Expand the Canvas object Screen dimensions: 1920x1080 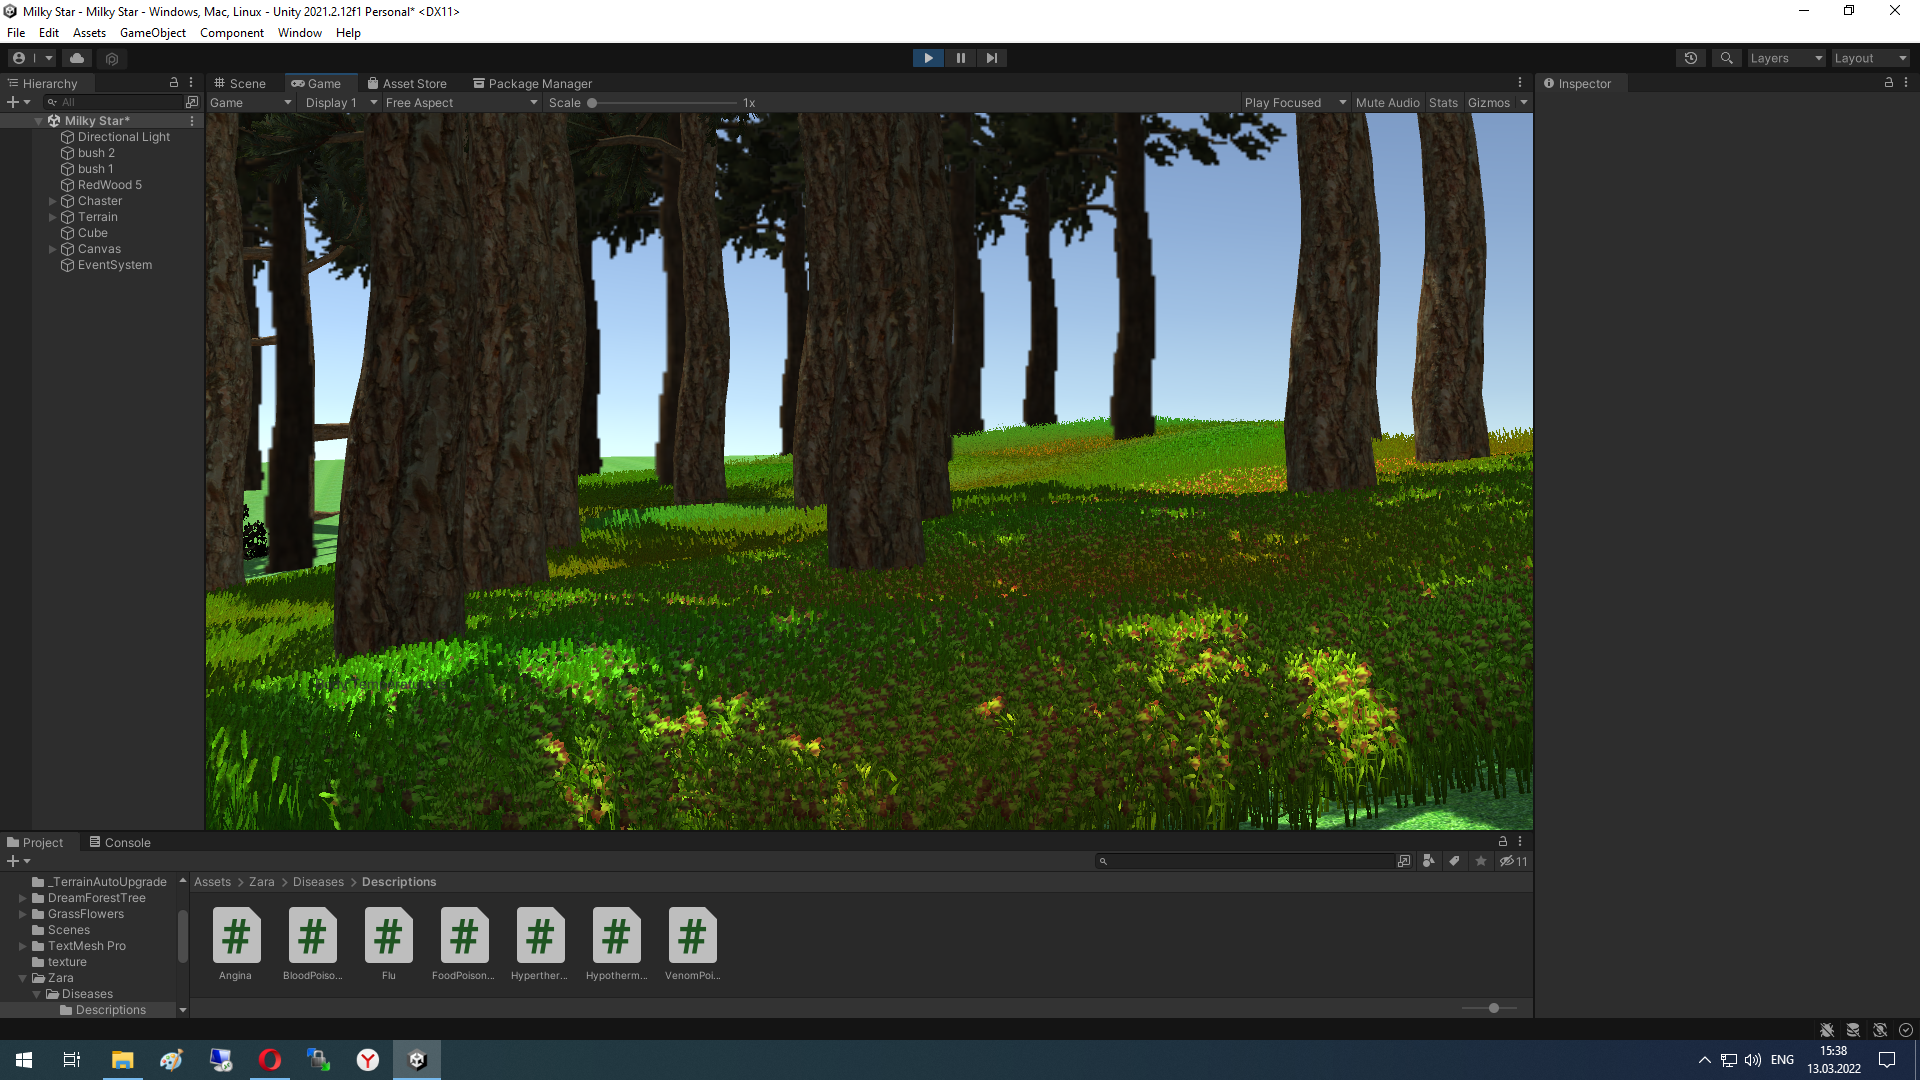(53, 249)
